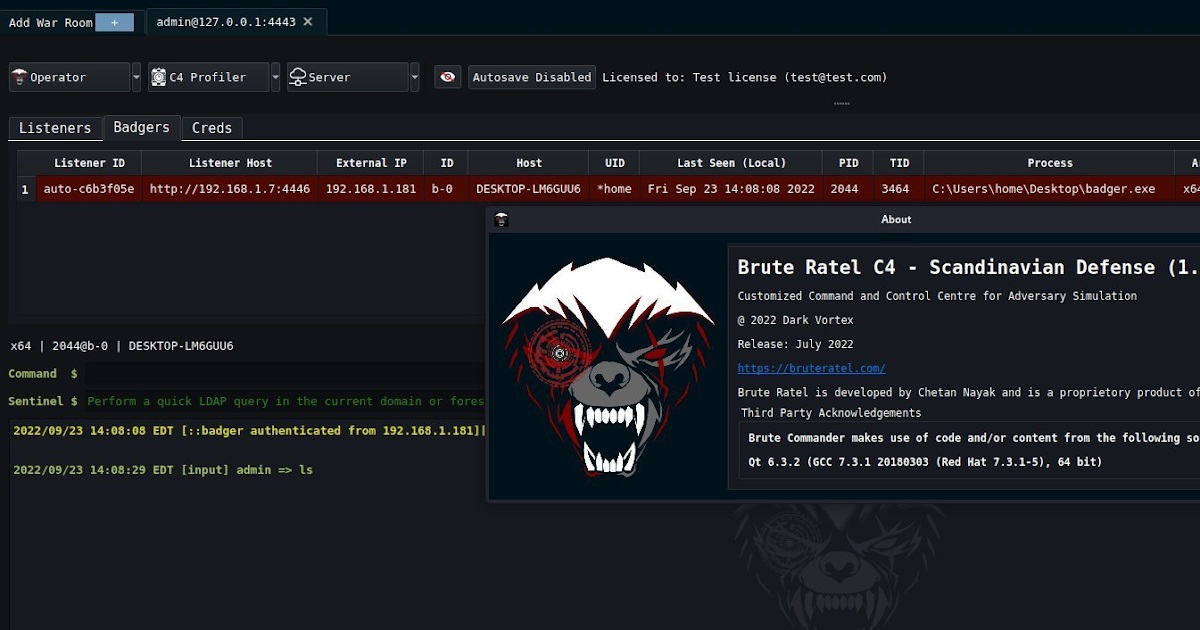Click the Release: July 2022 text
The height and width of the screenshot is (630, 1200).
795,344
